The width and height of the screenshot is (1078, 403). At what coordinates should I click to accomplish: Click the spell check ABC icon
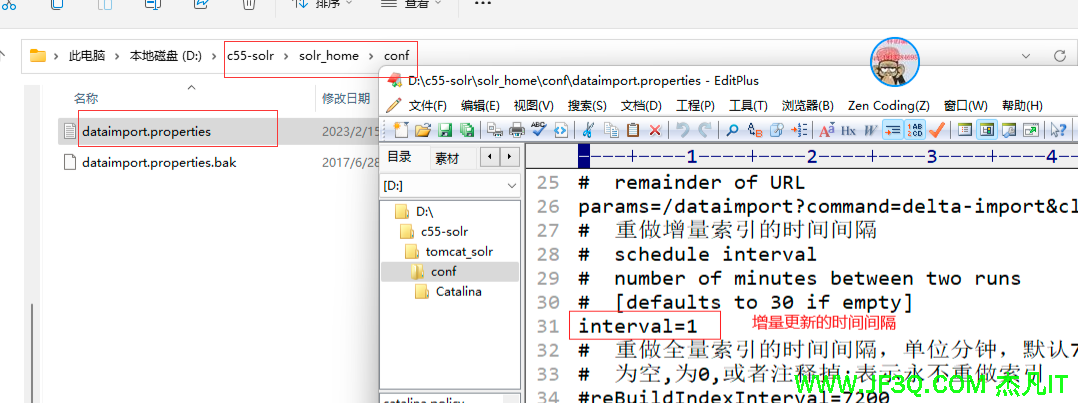coord(538,129)
